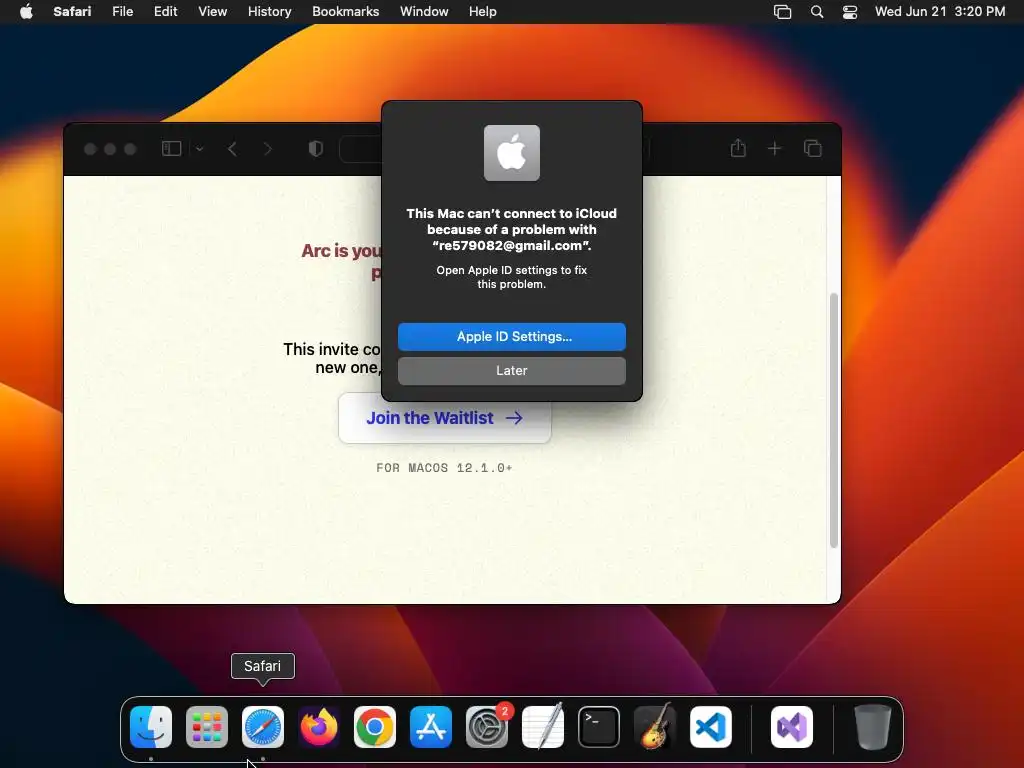Launch Visual Studio Code from Dock

[x=711, y=727]
